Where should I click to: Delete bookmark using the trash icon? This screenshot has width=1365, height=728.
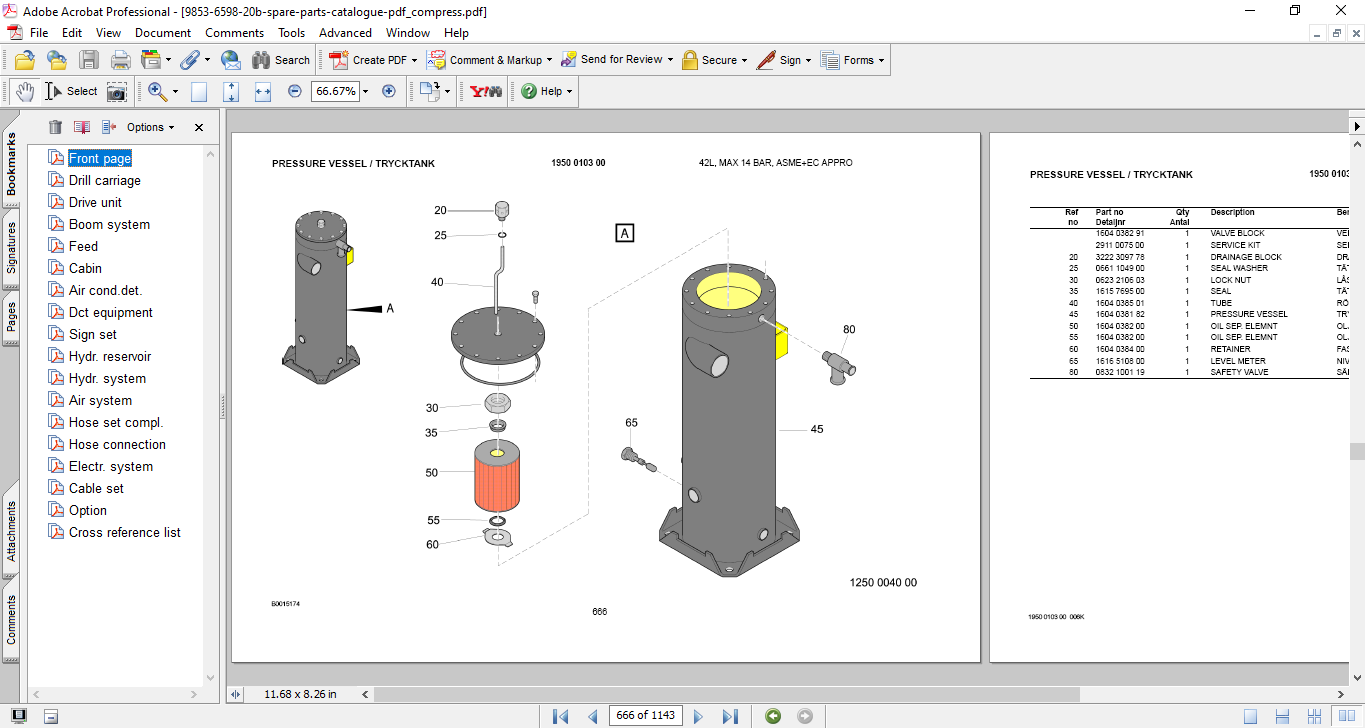point(55,127)
